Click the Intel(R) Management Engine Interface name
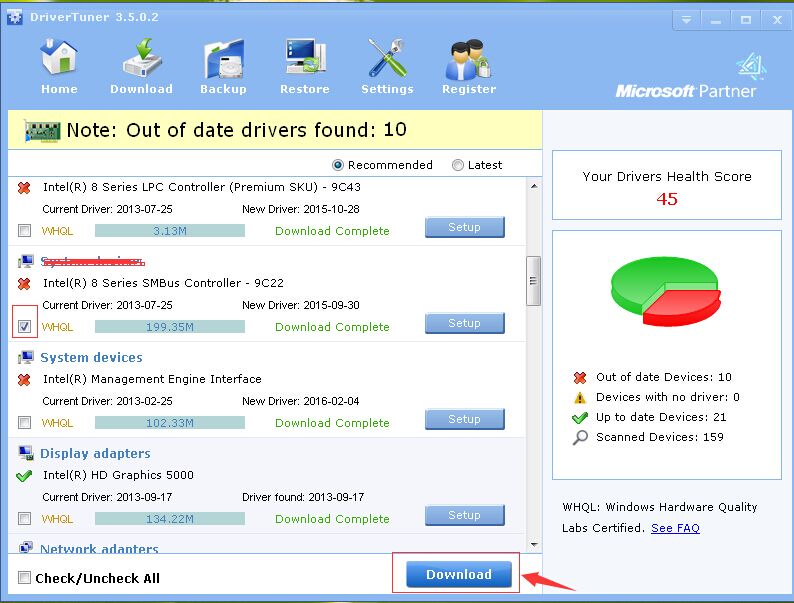 point(152,379)
